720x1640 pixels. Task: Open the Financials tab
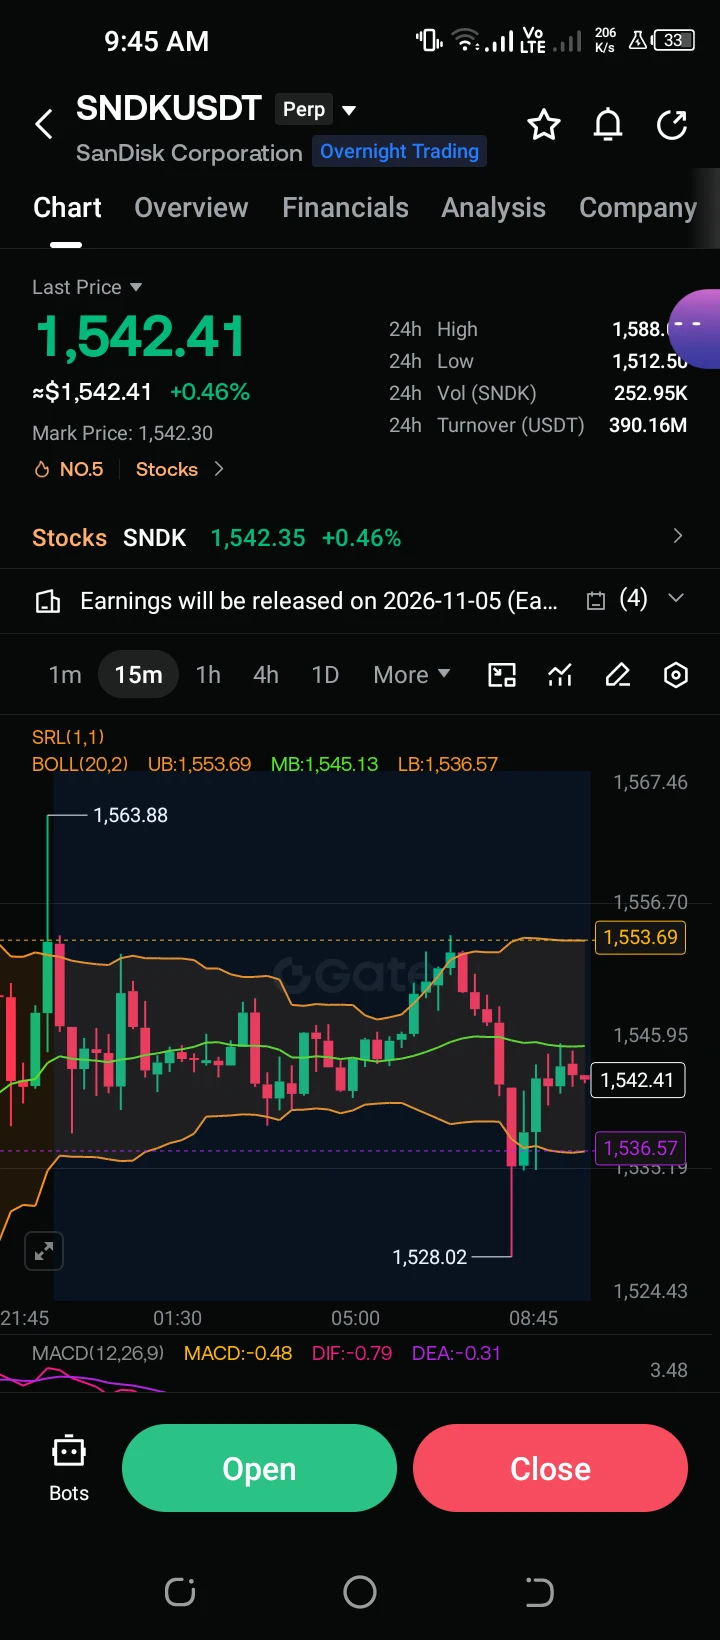click(x=345, y=208)
